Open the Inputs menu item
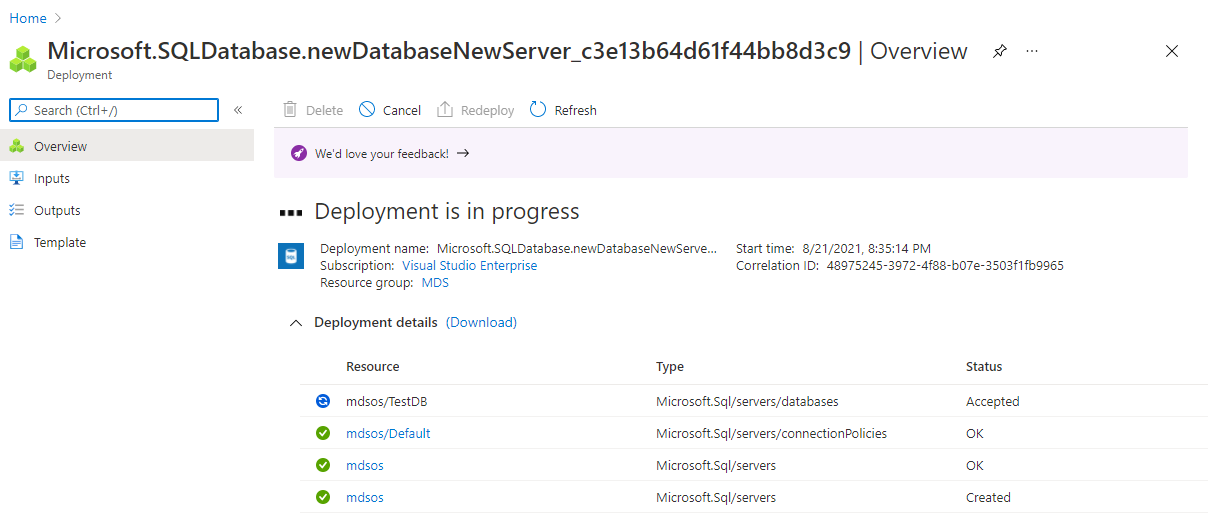The height and width of the screenshot is (528, 1208). click(52, 178)
